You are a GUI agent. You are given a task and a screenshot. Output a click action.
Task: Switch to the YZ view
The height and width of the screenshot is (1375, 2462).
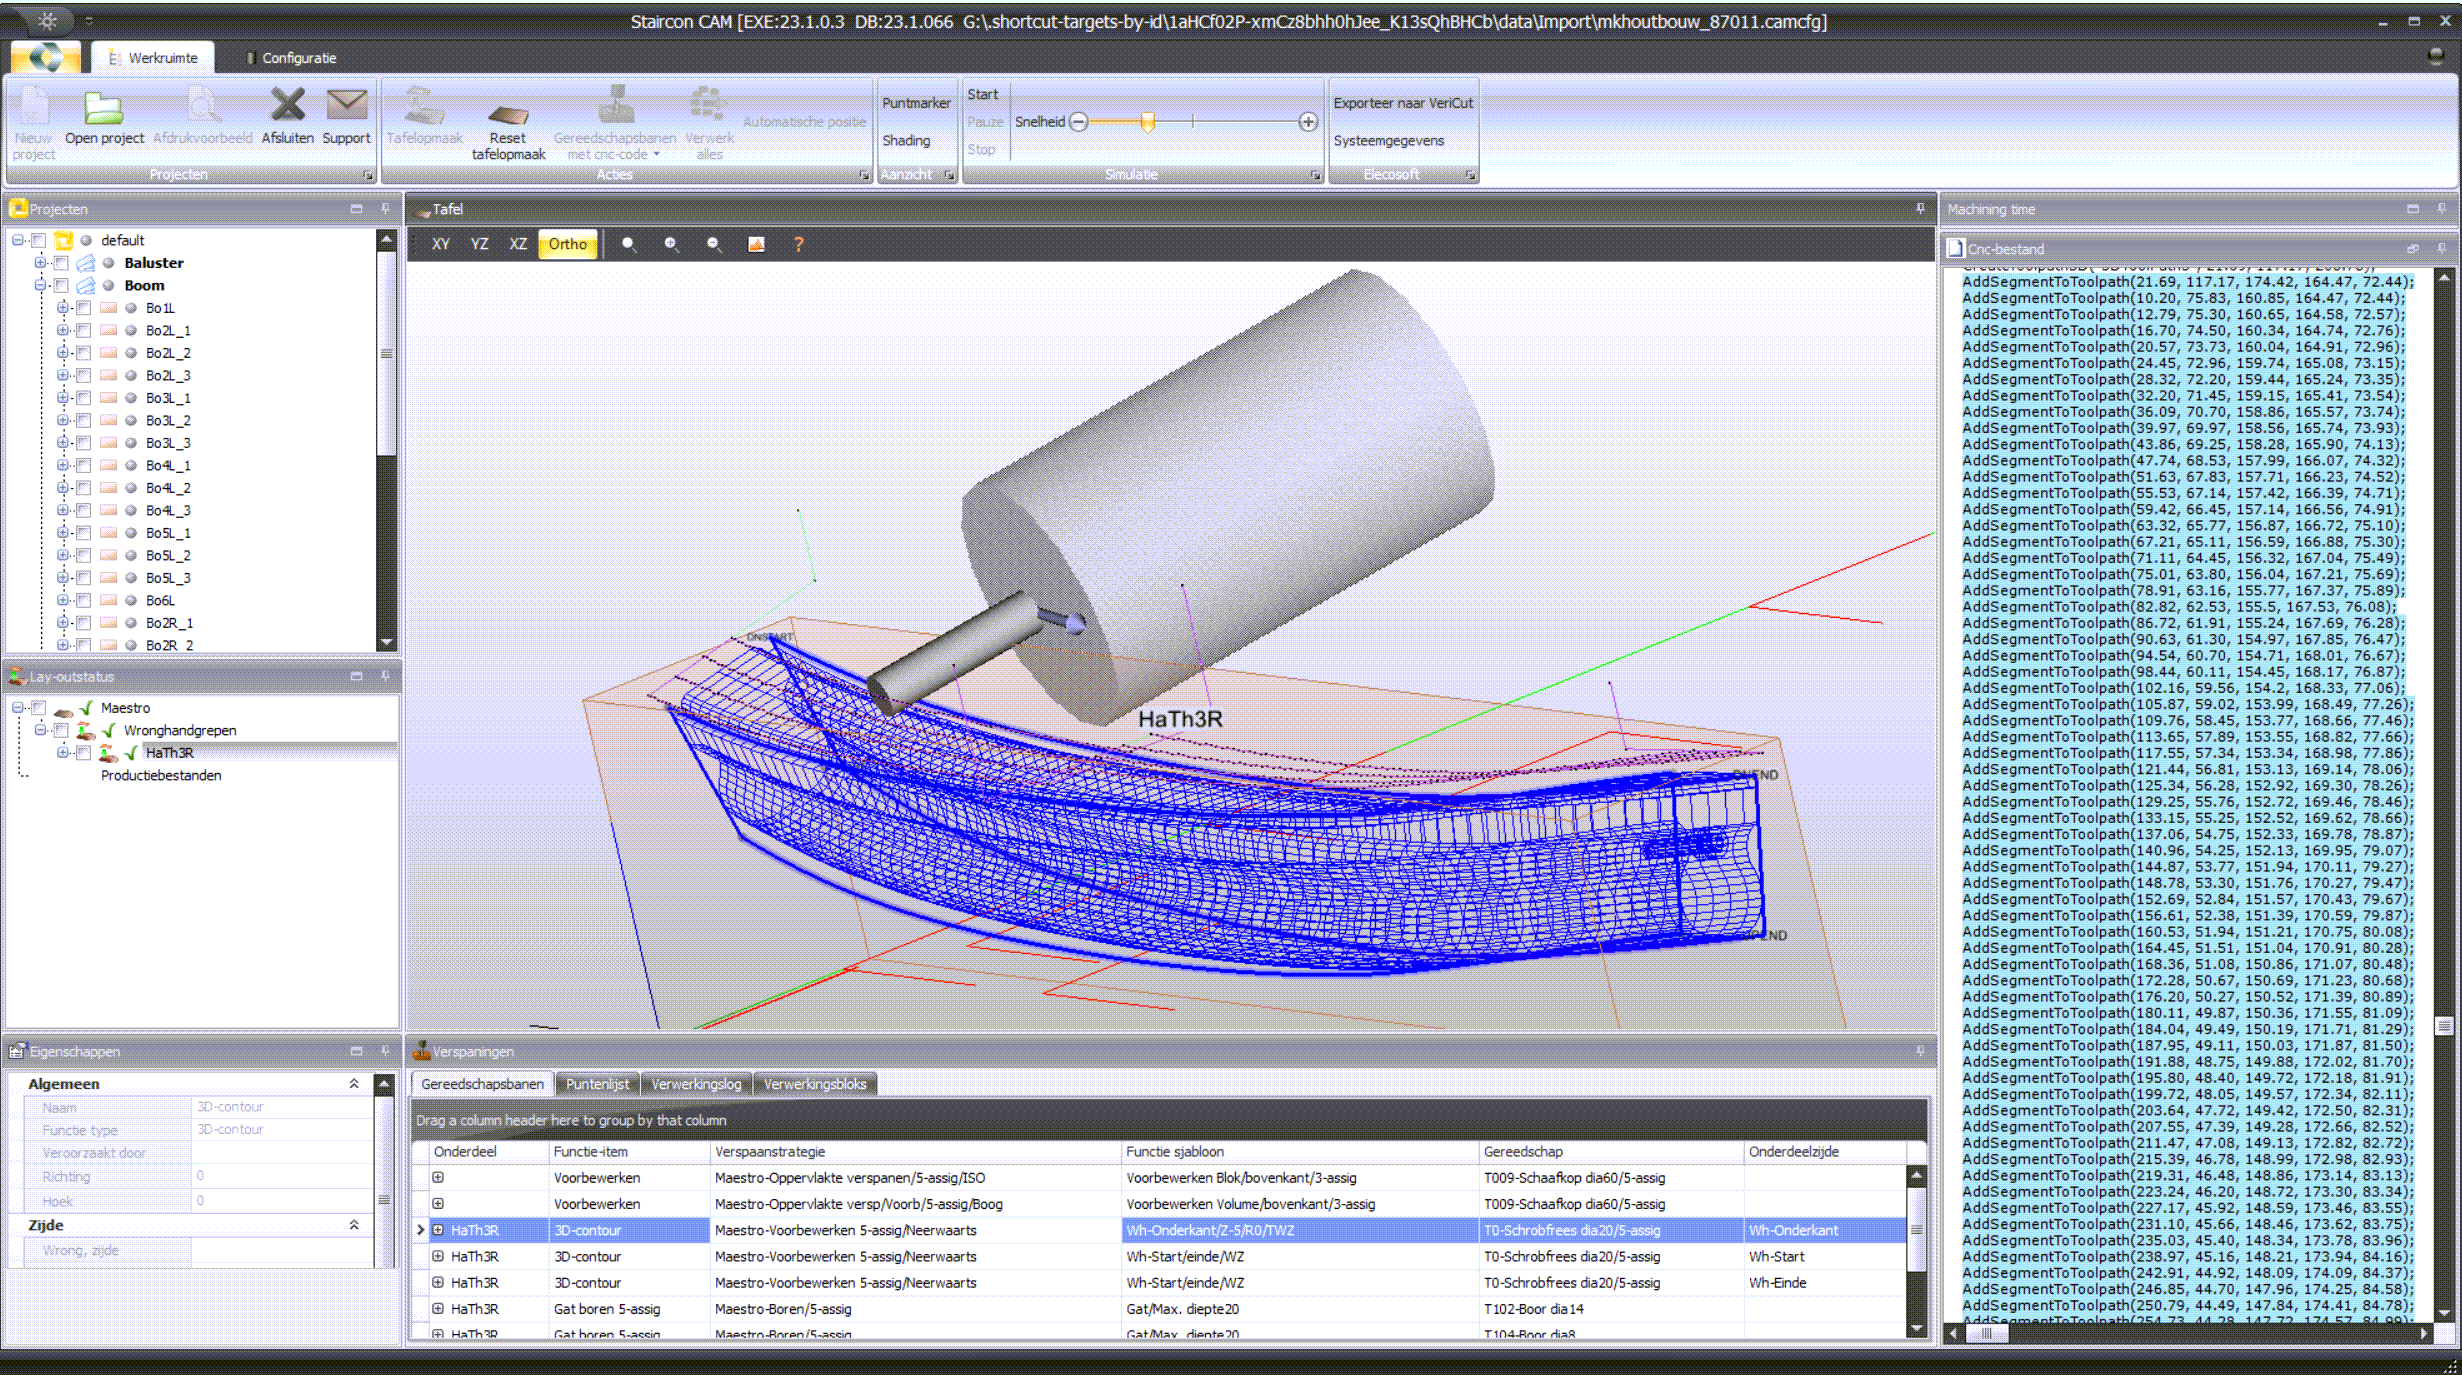point(479,244)
